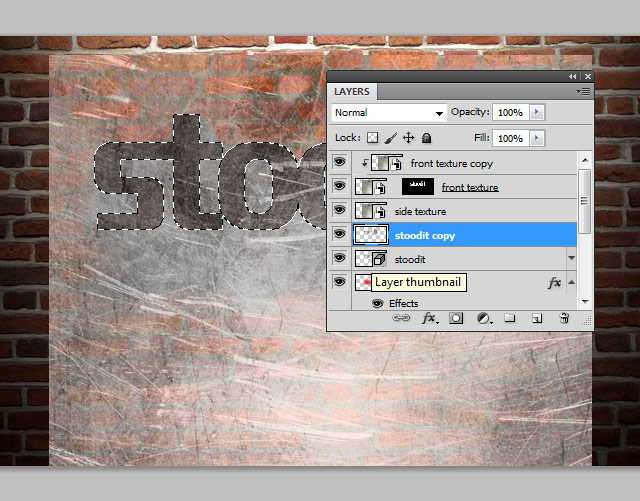Click layers scrollbar up arrow
Image resolution: width=640 pixels, height=501 pixels.
[585, 160]
